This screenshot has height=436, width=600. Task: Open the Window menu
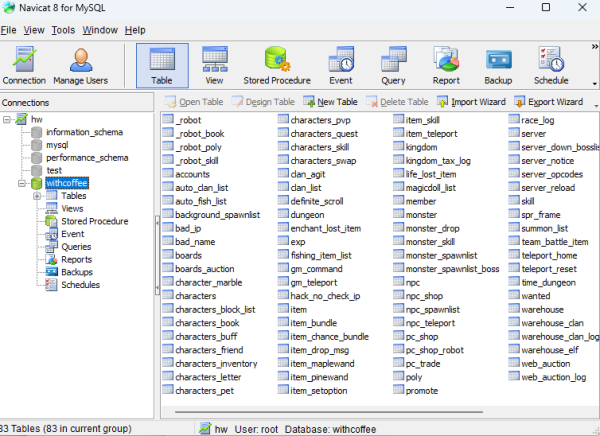(x=100, y=30)
